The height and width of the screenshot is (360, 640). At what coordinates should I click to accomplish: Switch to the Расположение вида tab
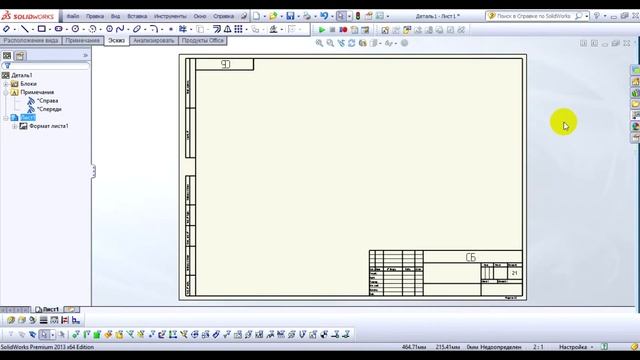(31, 41)
